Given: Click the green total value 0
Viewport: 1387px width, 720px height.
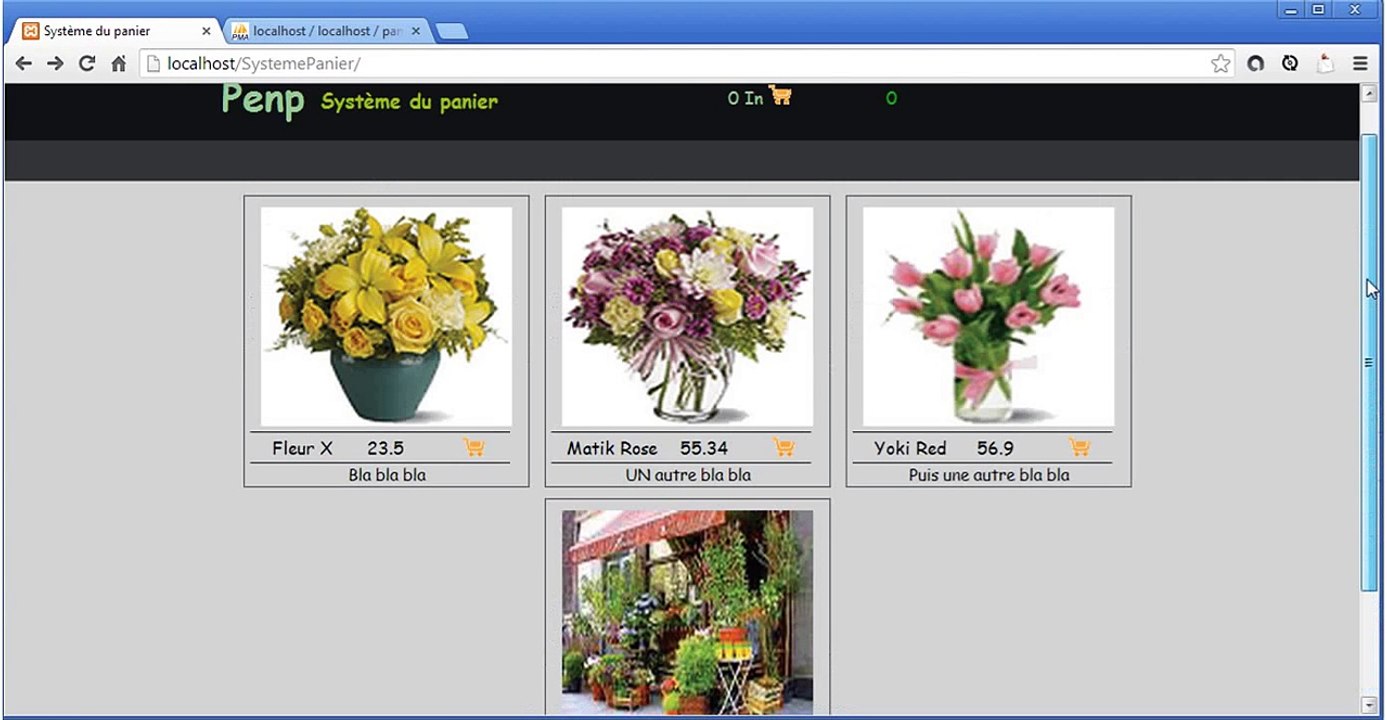Looking at the screenshot, I should point(891,98).
